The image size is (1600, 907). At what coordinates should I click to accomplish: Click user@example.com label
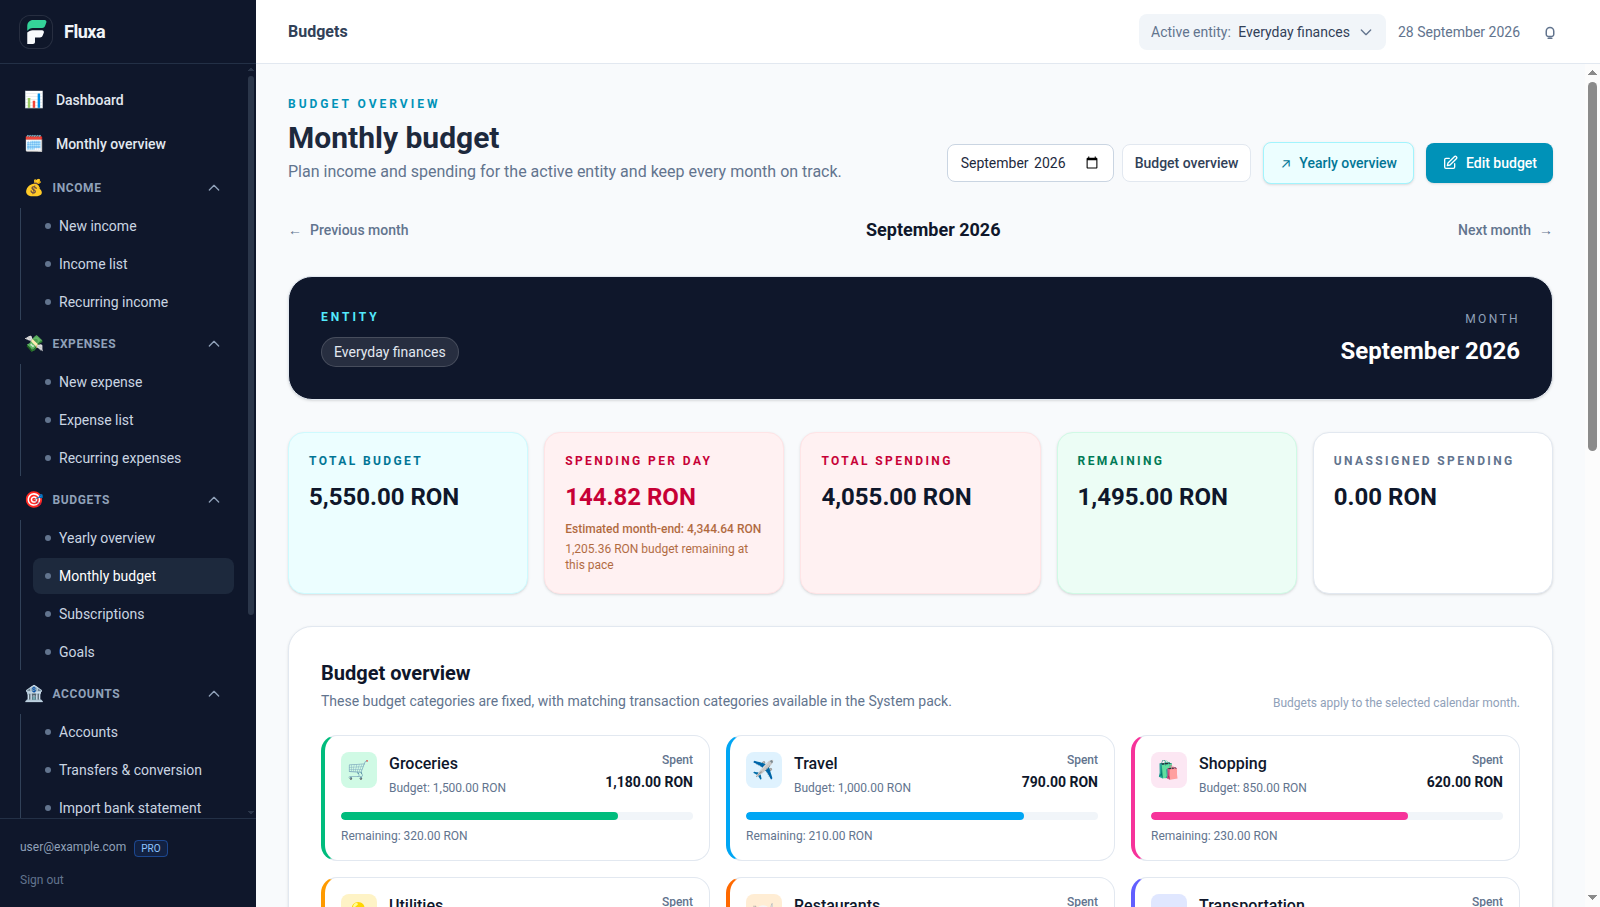(x=73, y=847)
